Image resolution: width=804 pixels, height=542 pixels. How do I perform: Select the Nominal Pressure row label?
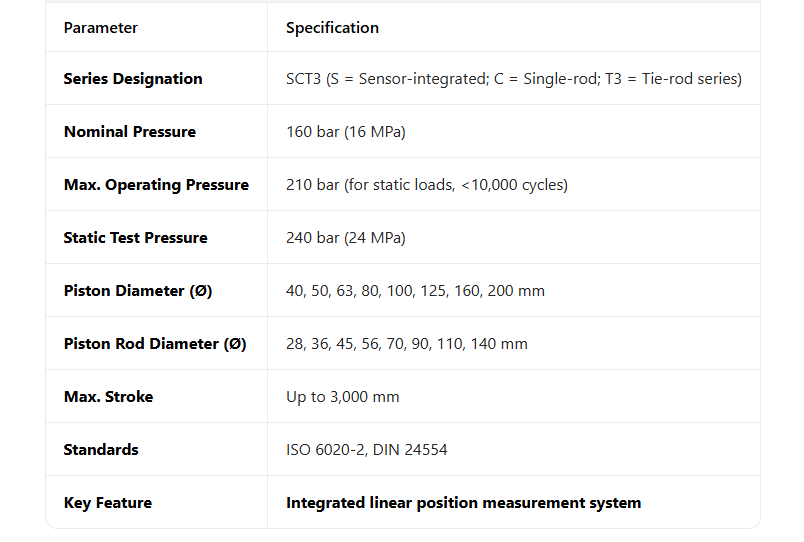coord(130,132)
